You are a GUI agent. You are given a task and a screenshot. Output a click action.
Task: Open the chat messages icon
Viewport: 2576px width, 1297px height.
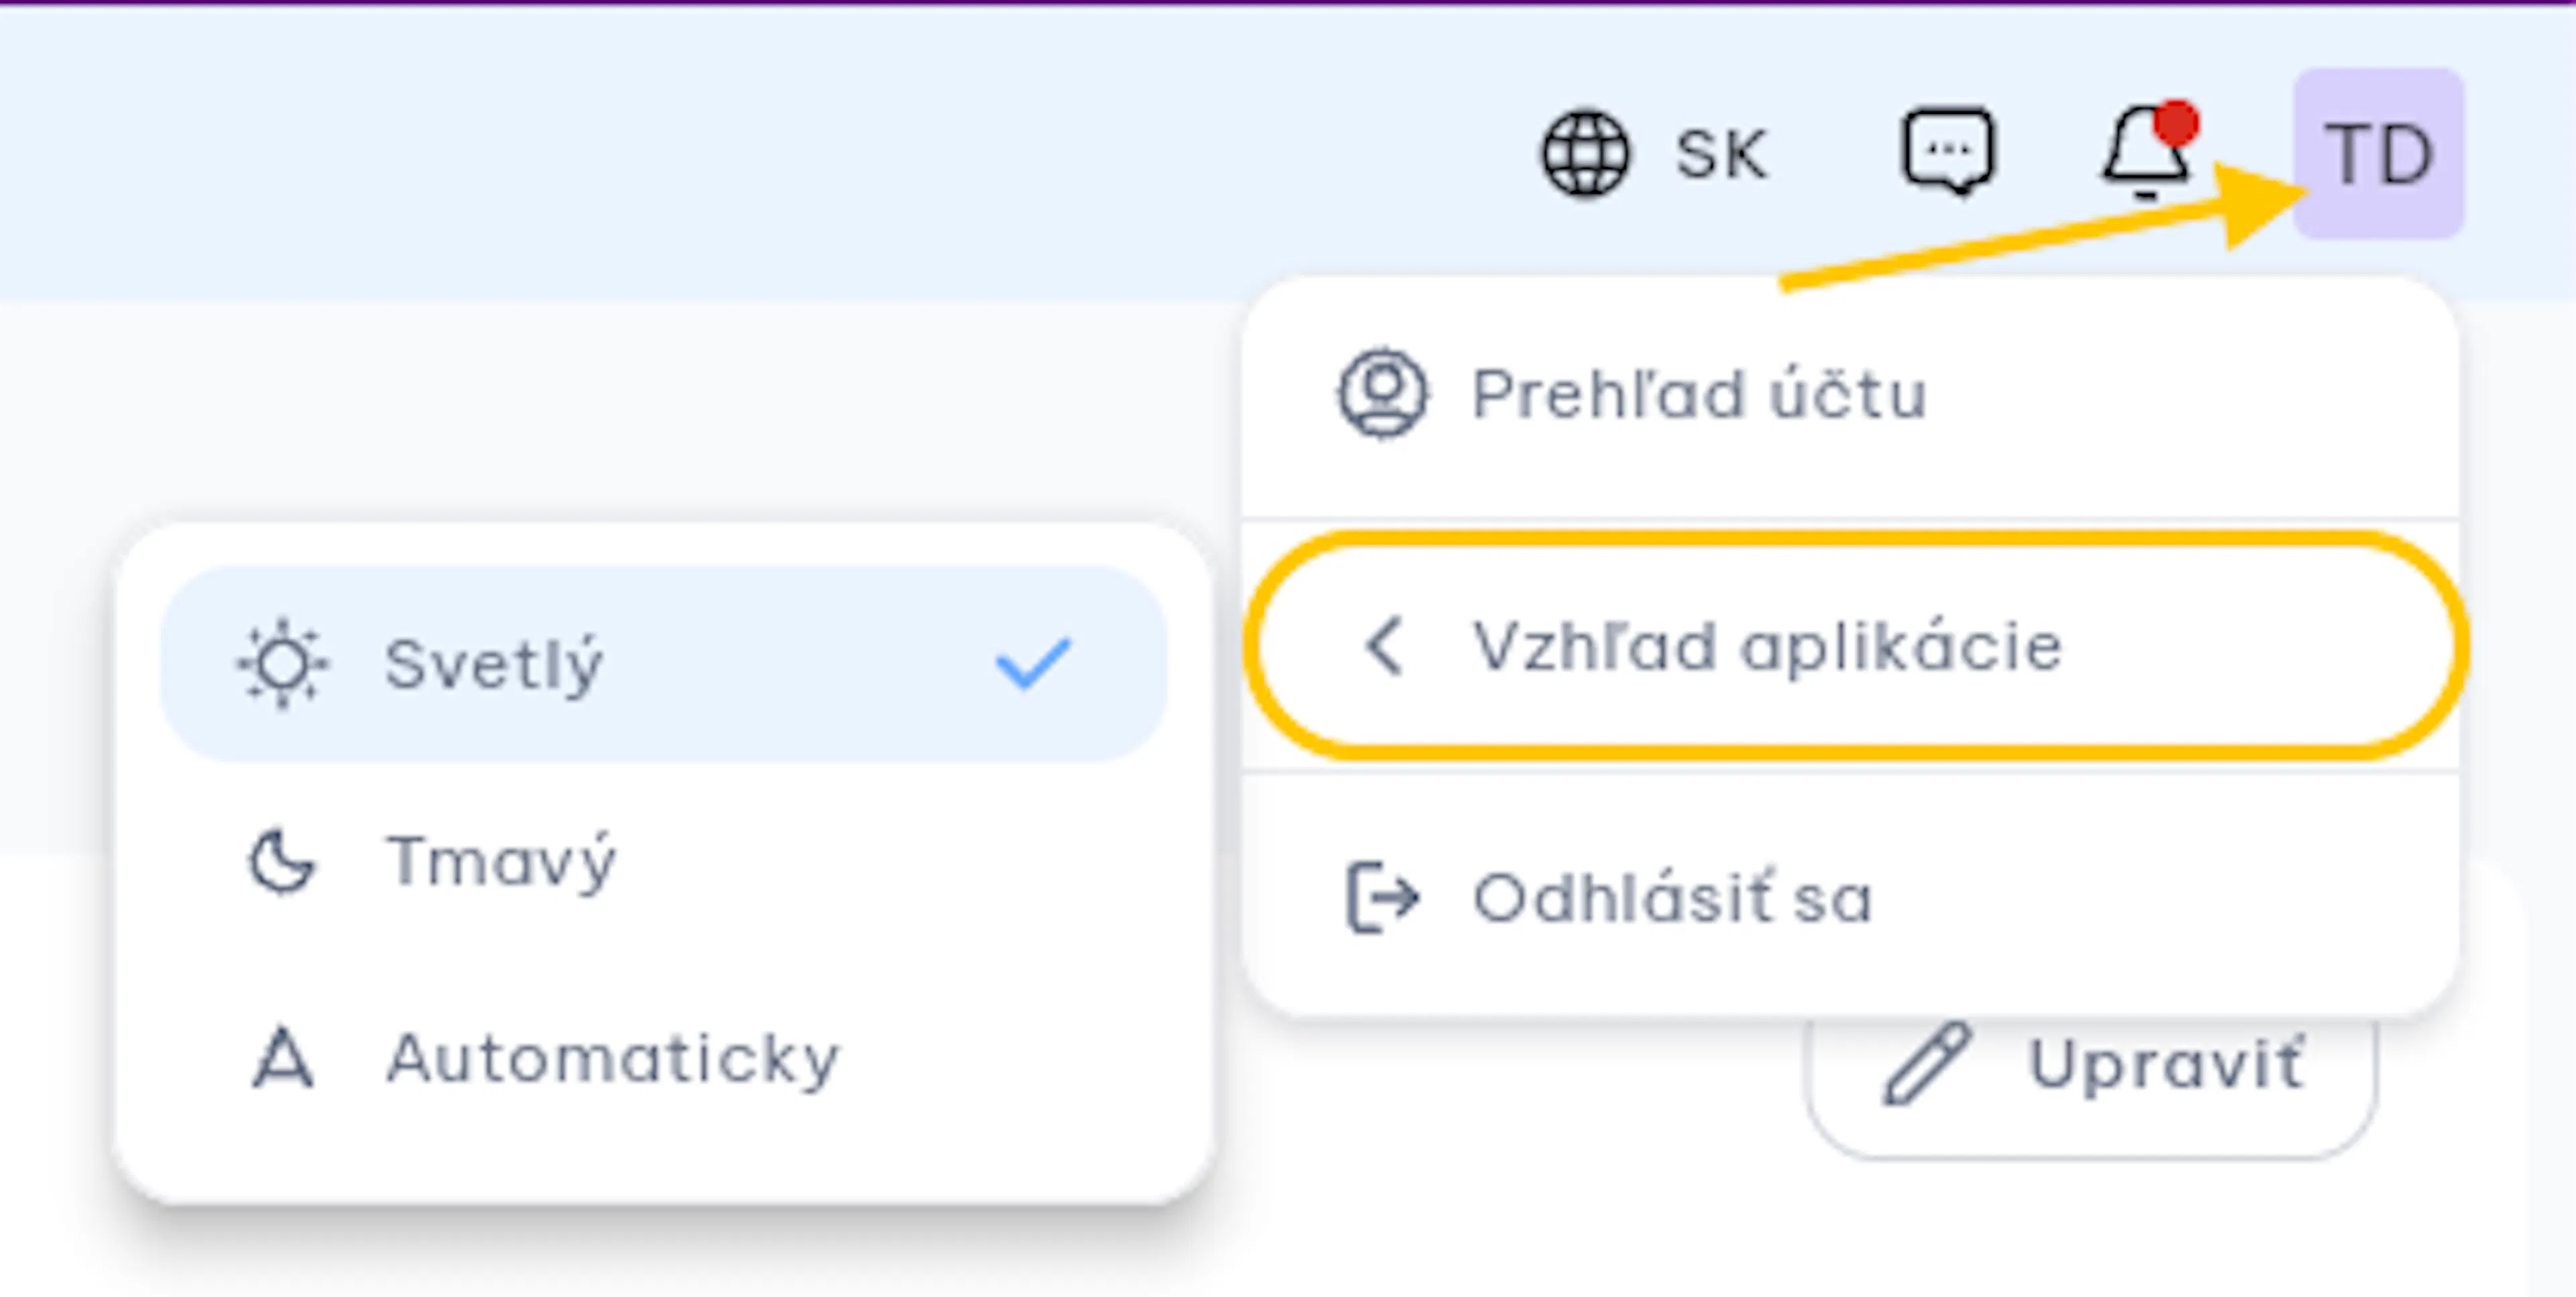pyautogui.click(x=1948, y=152)
